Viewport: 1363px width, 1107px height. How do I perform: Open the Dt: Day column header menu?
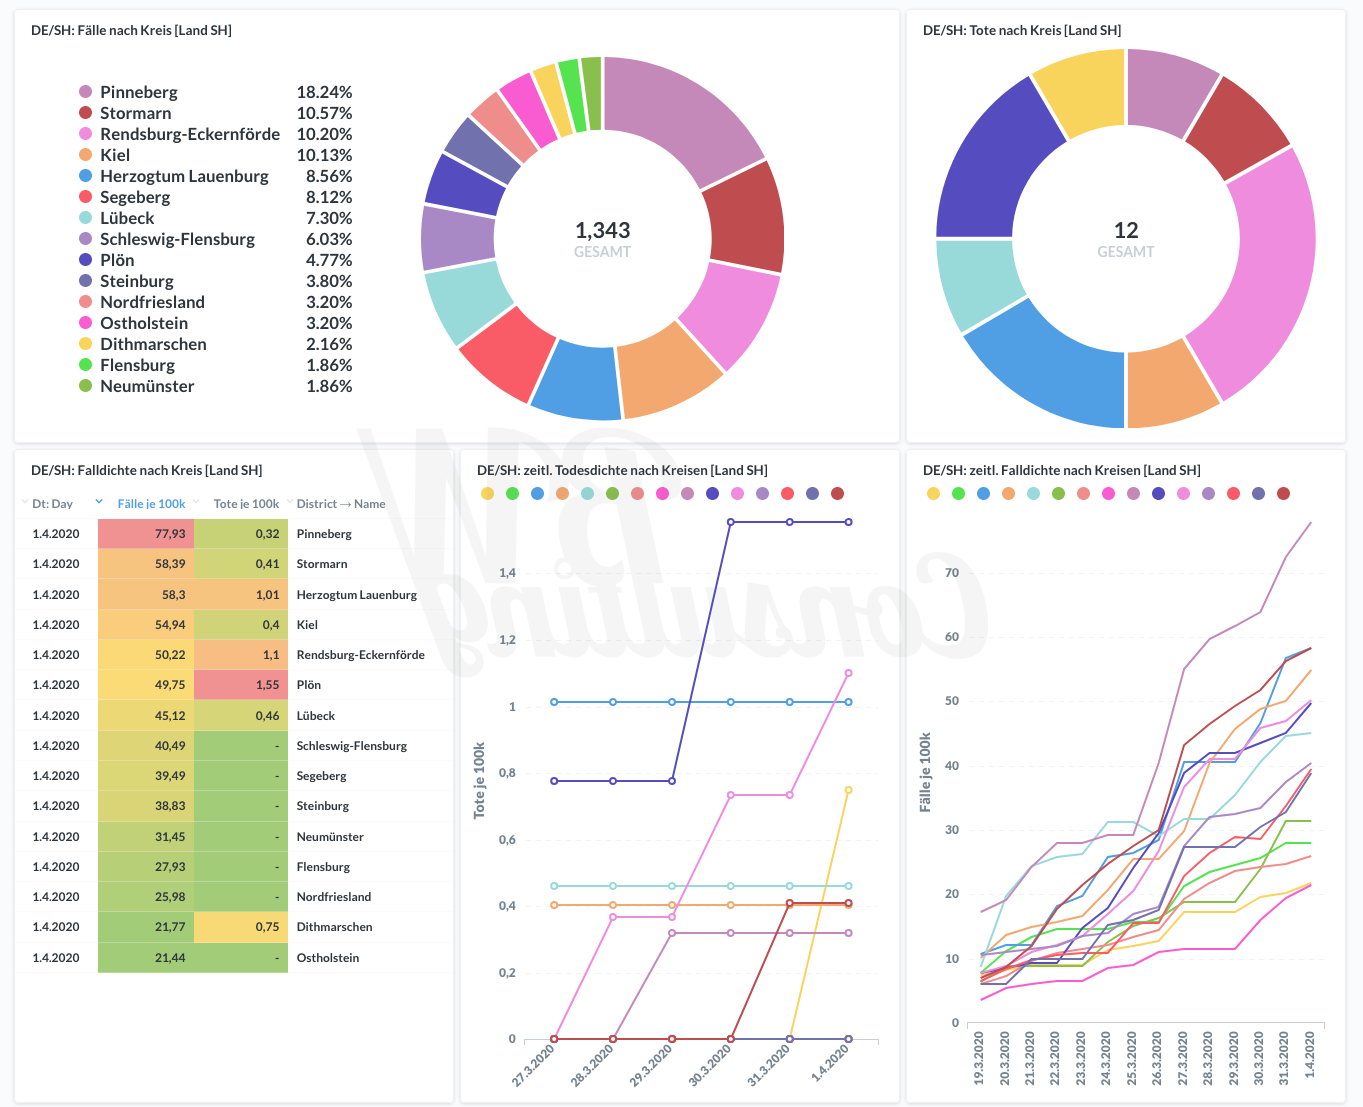(x=52, y=504)
